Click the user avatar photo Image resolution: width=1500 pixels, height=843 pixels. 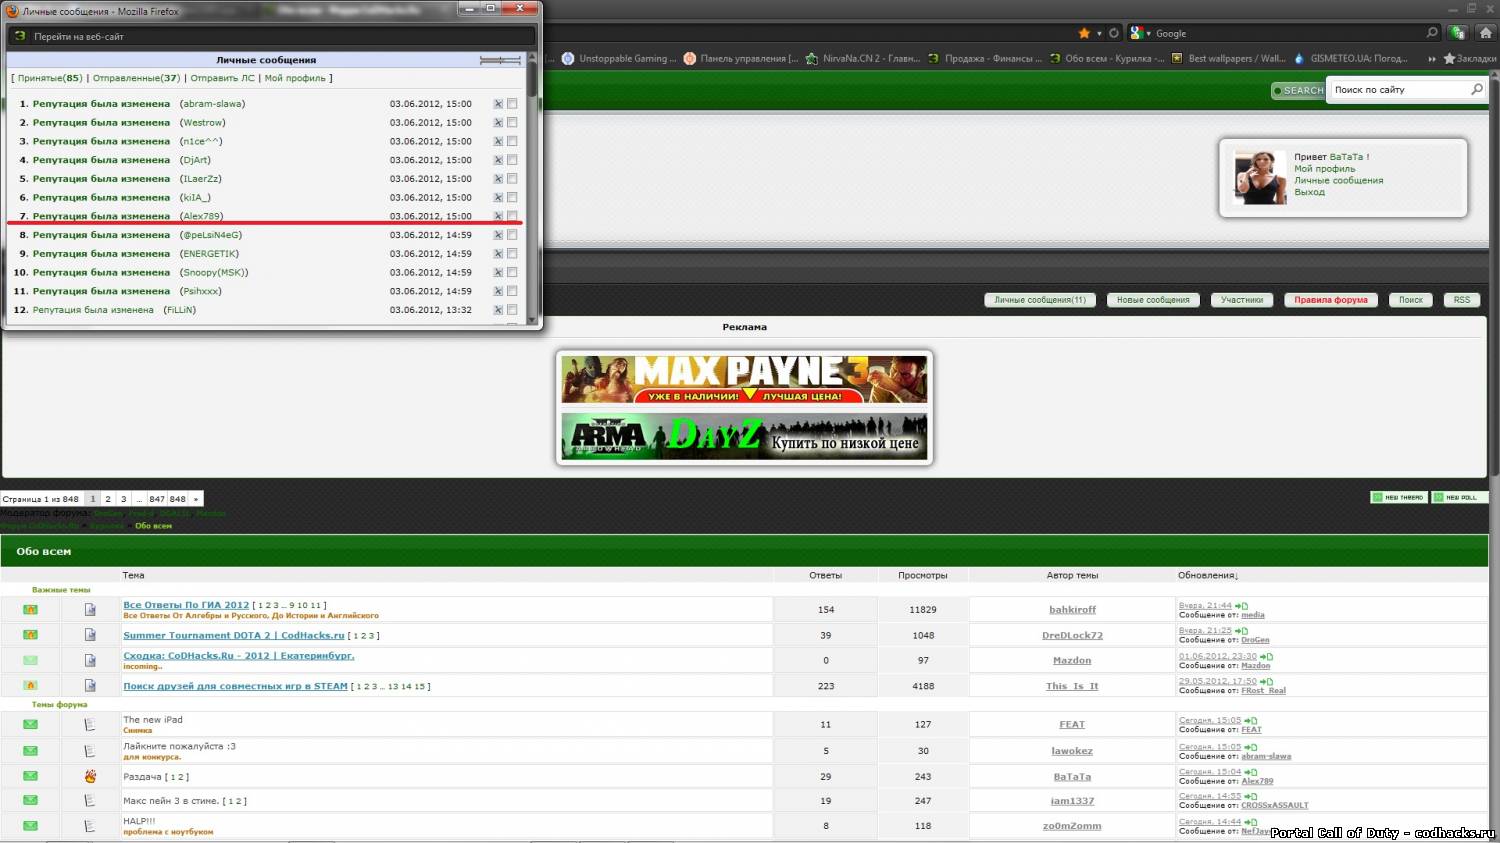click(x=1260, y=177)
